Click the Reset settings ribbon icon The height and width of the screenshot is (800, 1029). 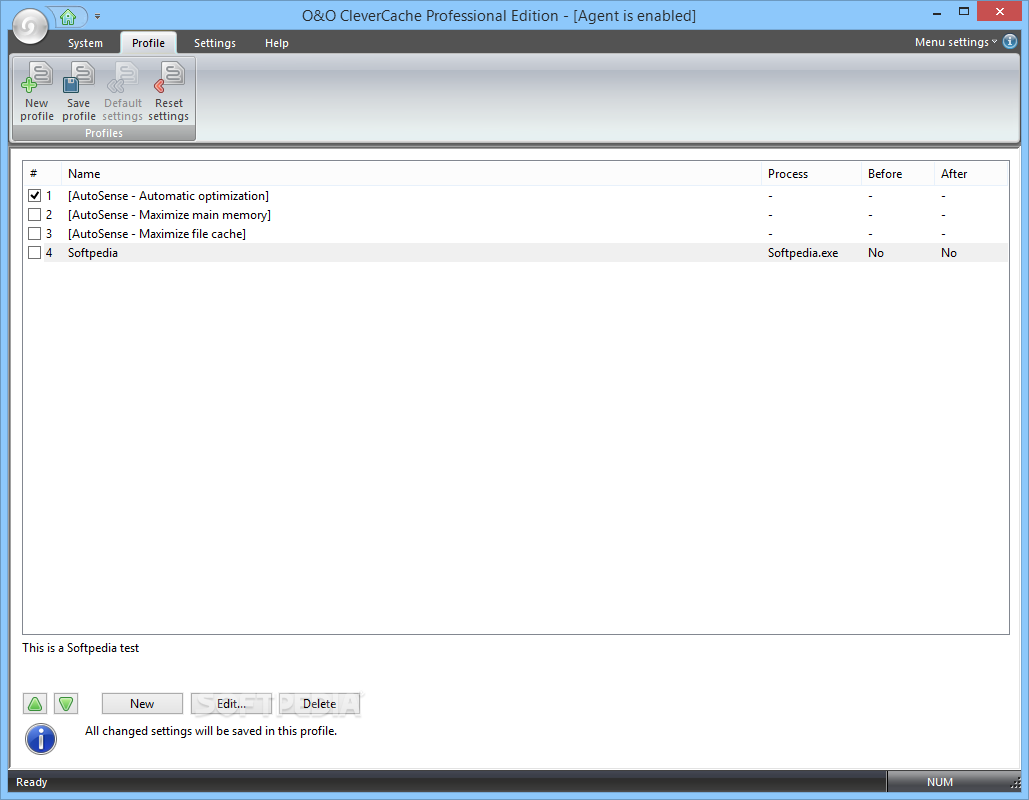(x=169, y=91)
